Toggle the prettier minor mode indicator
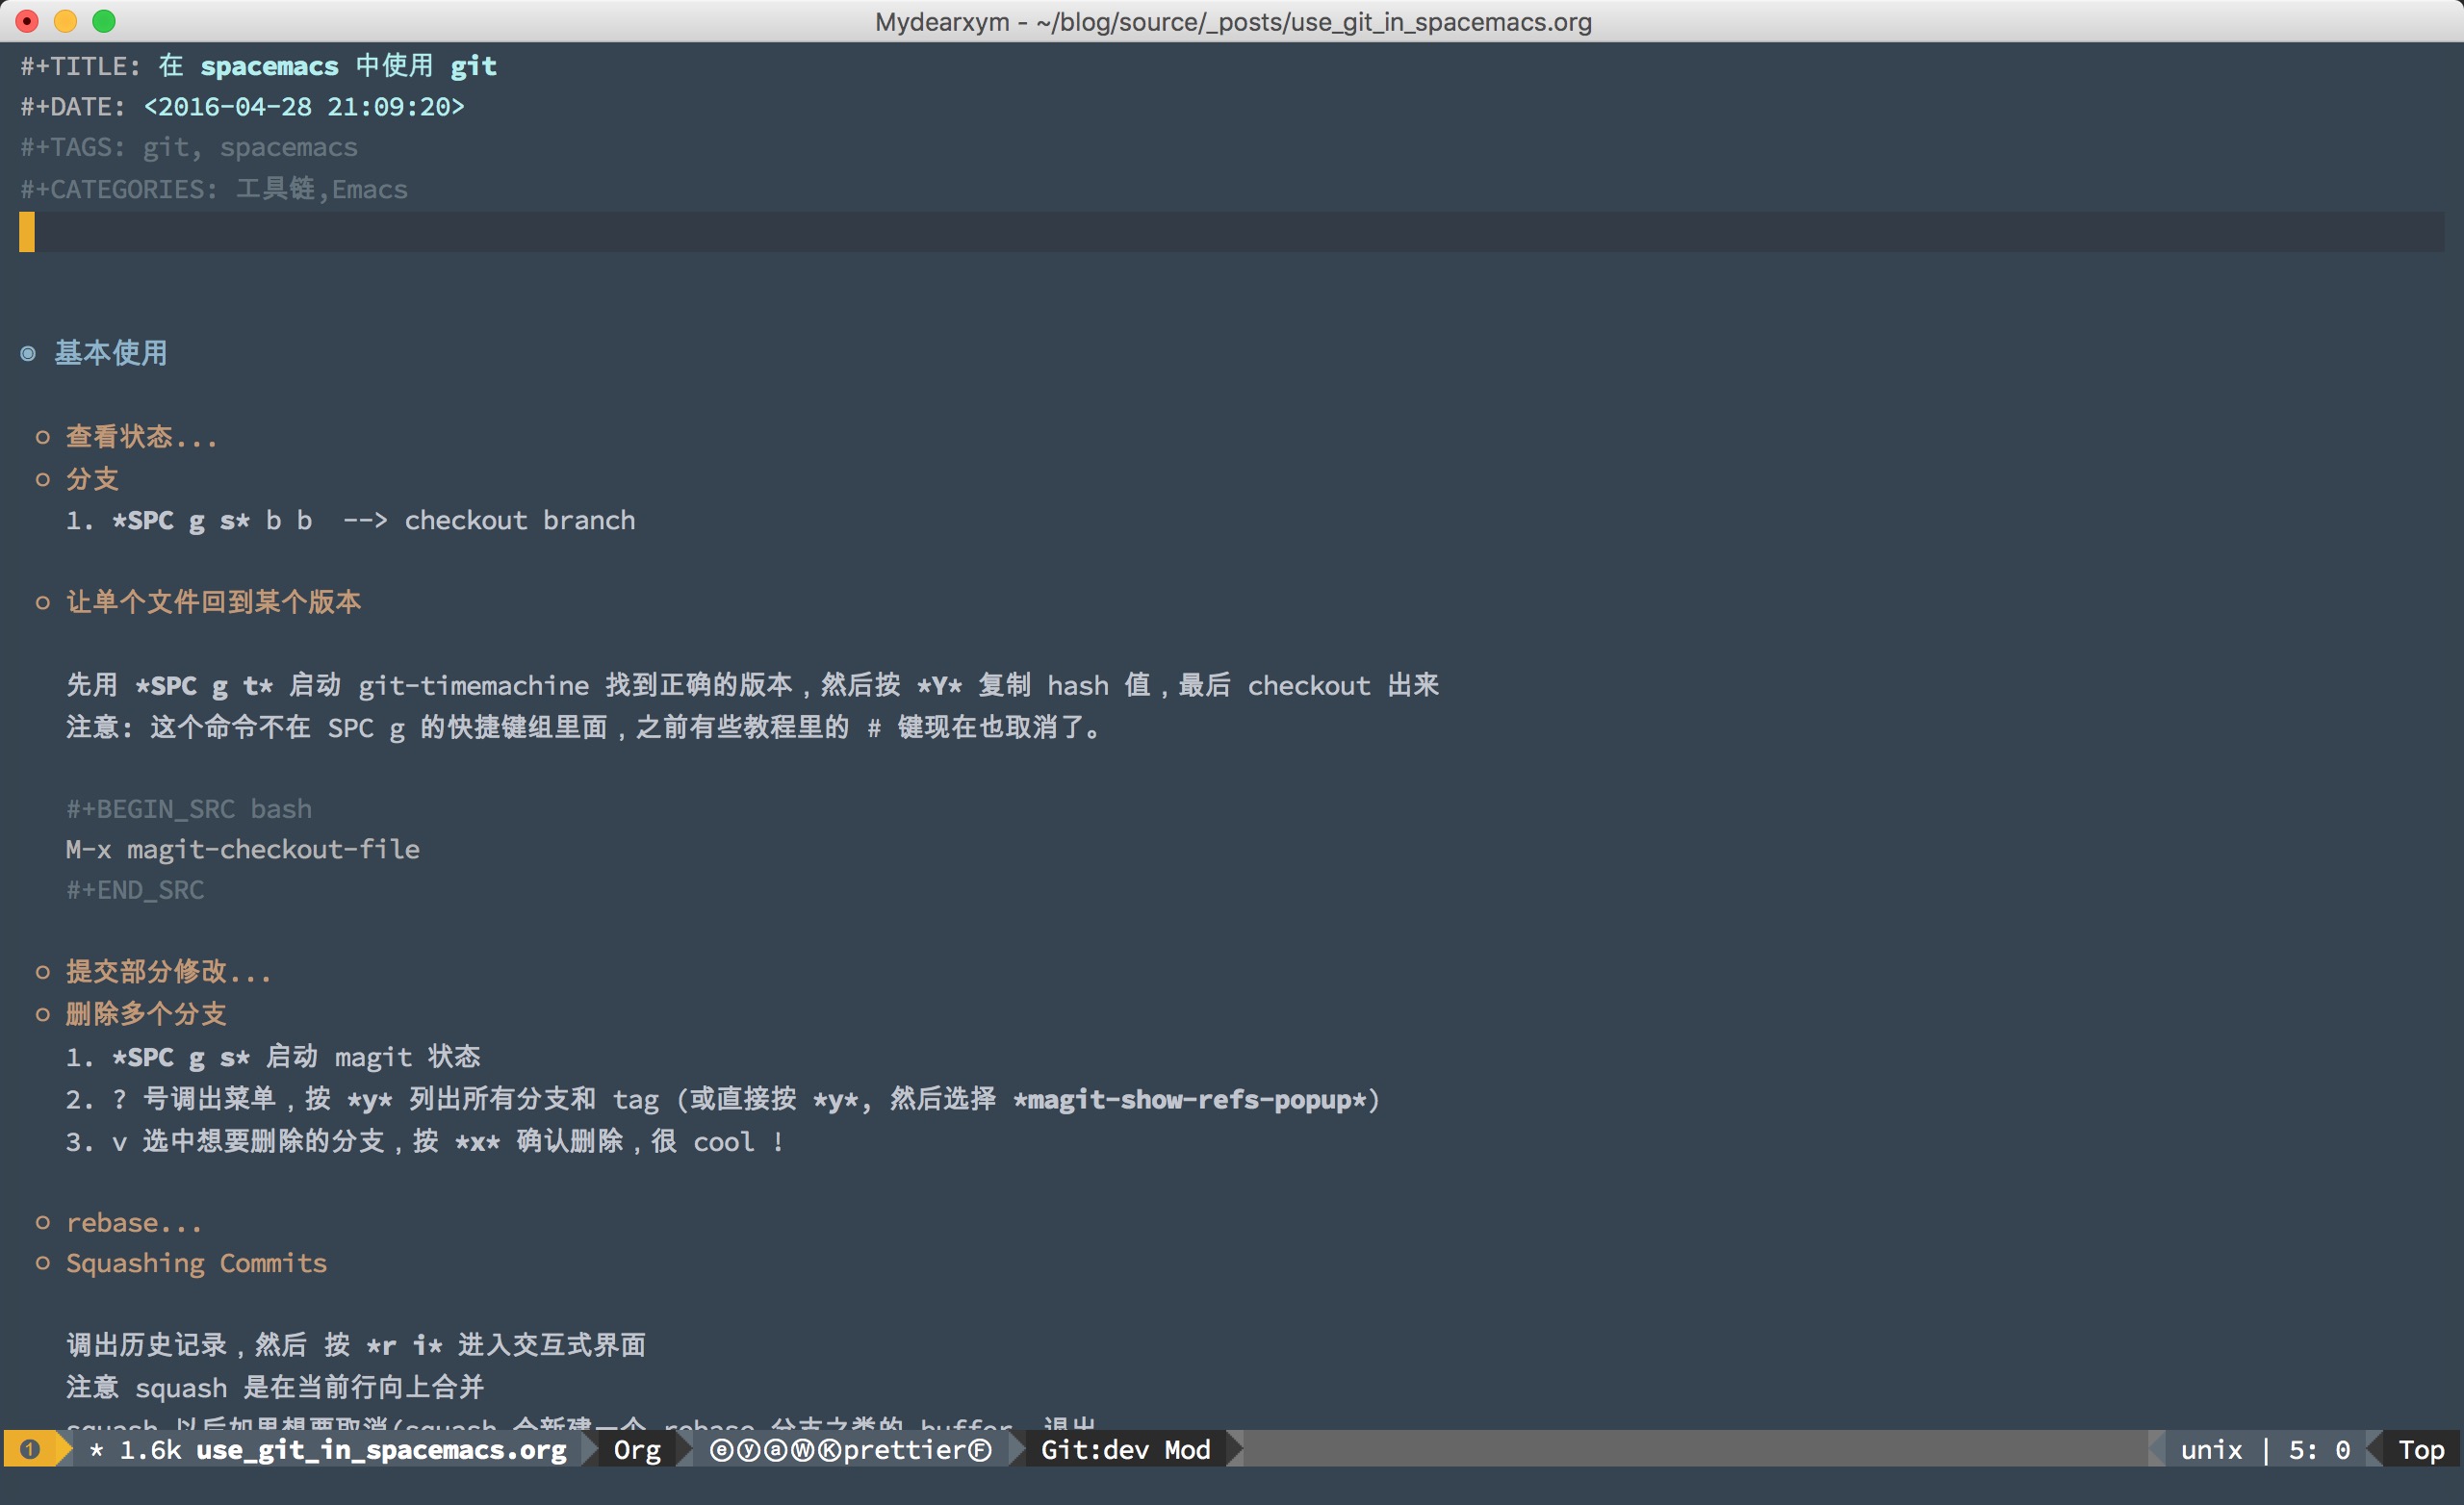This screenshot has height=1505, width=2464. click(x=905, y=1450)
